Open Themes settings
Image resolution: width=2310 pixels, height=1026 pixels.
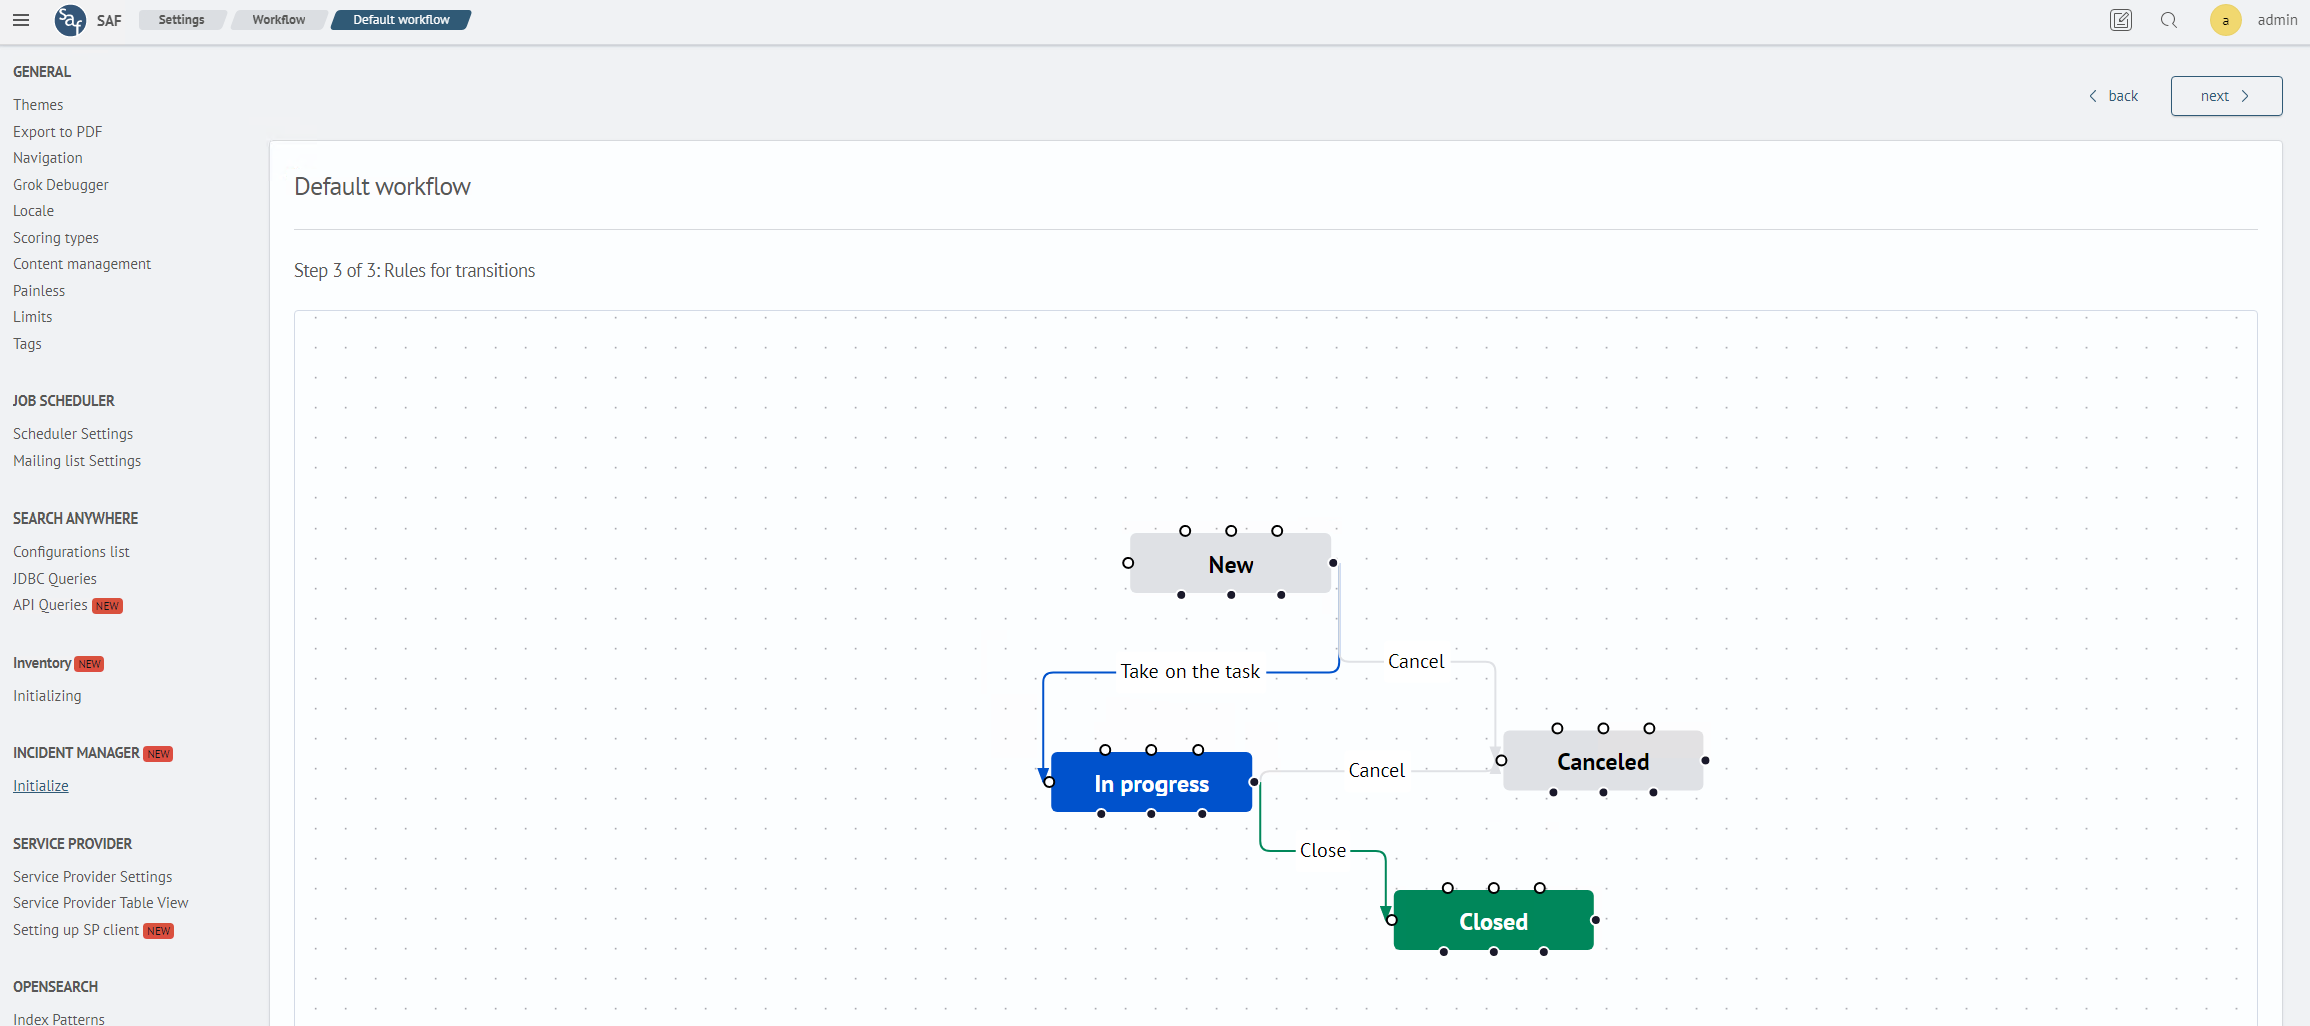[x=38, y=105]
